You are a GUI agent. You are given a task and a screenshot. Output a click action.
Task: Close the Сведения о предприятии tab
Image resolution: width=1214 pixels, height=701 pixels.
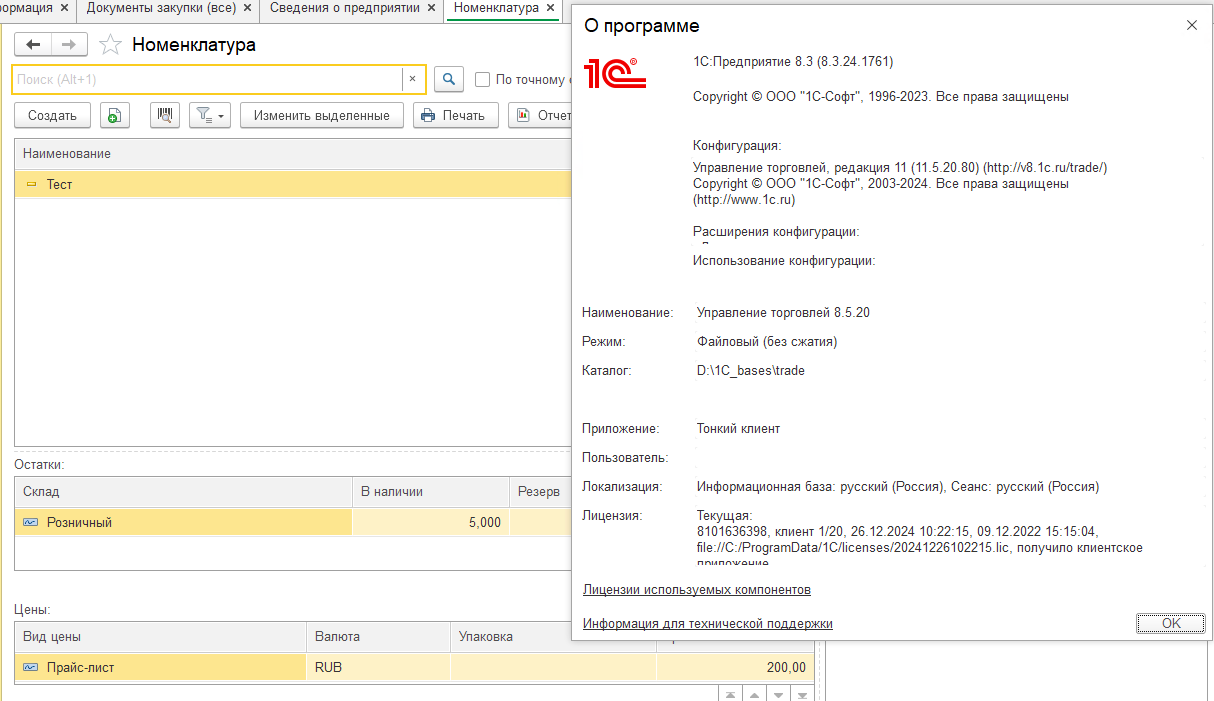click(431, 8)
